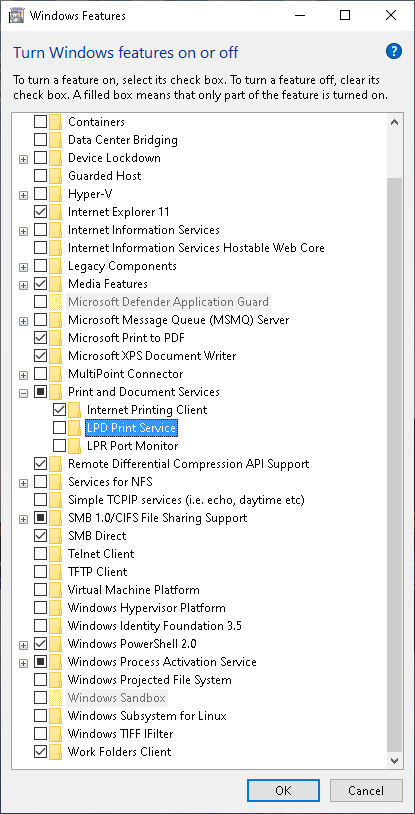
Task: Select Microsoft Defender Application Guard row
Action: pyautogui.click(x=169, y=302)
